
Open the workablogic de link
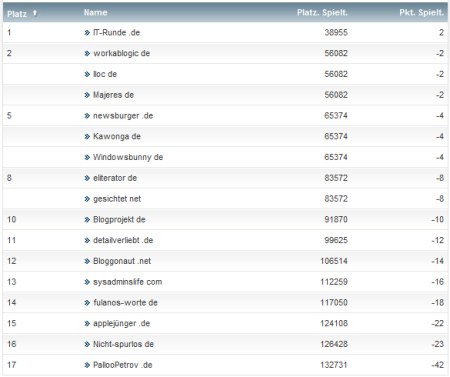point(121,53)
